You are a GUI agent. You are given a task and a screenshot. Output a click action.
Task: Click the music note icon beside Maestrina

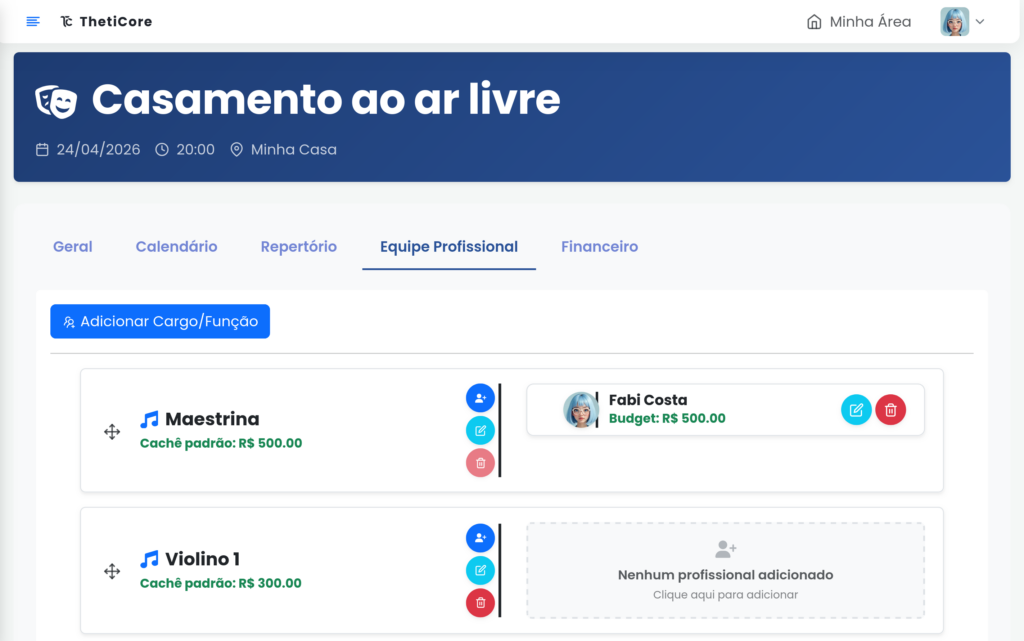coord(150,419)
